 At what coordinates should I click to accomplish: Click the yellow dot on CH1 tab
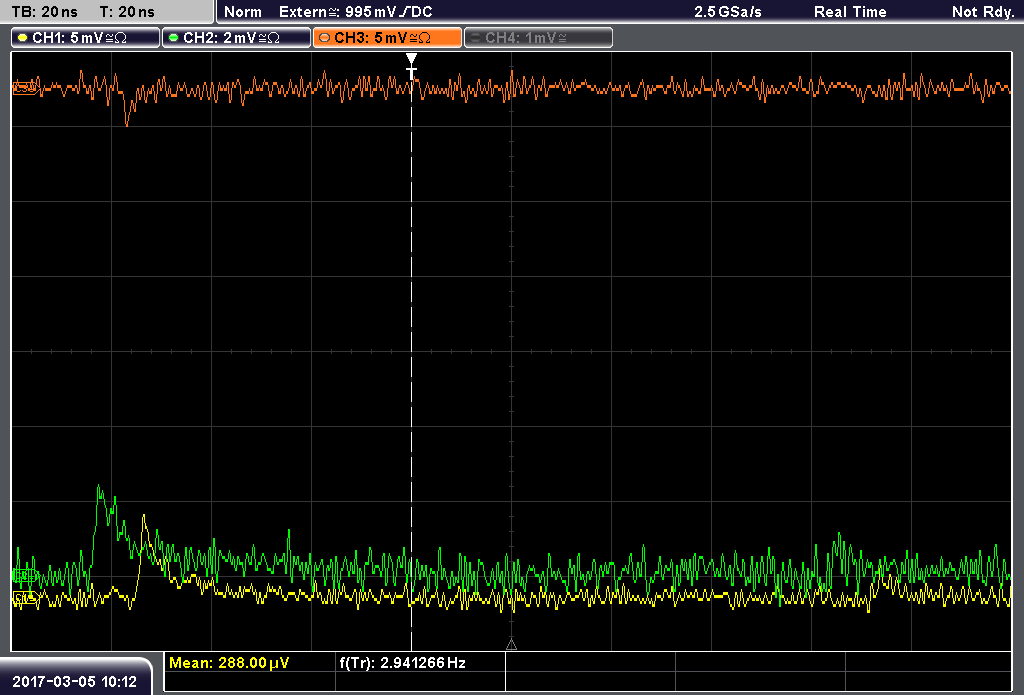coord(23,38)
